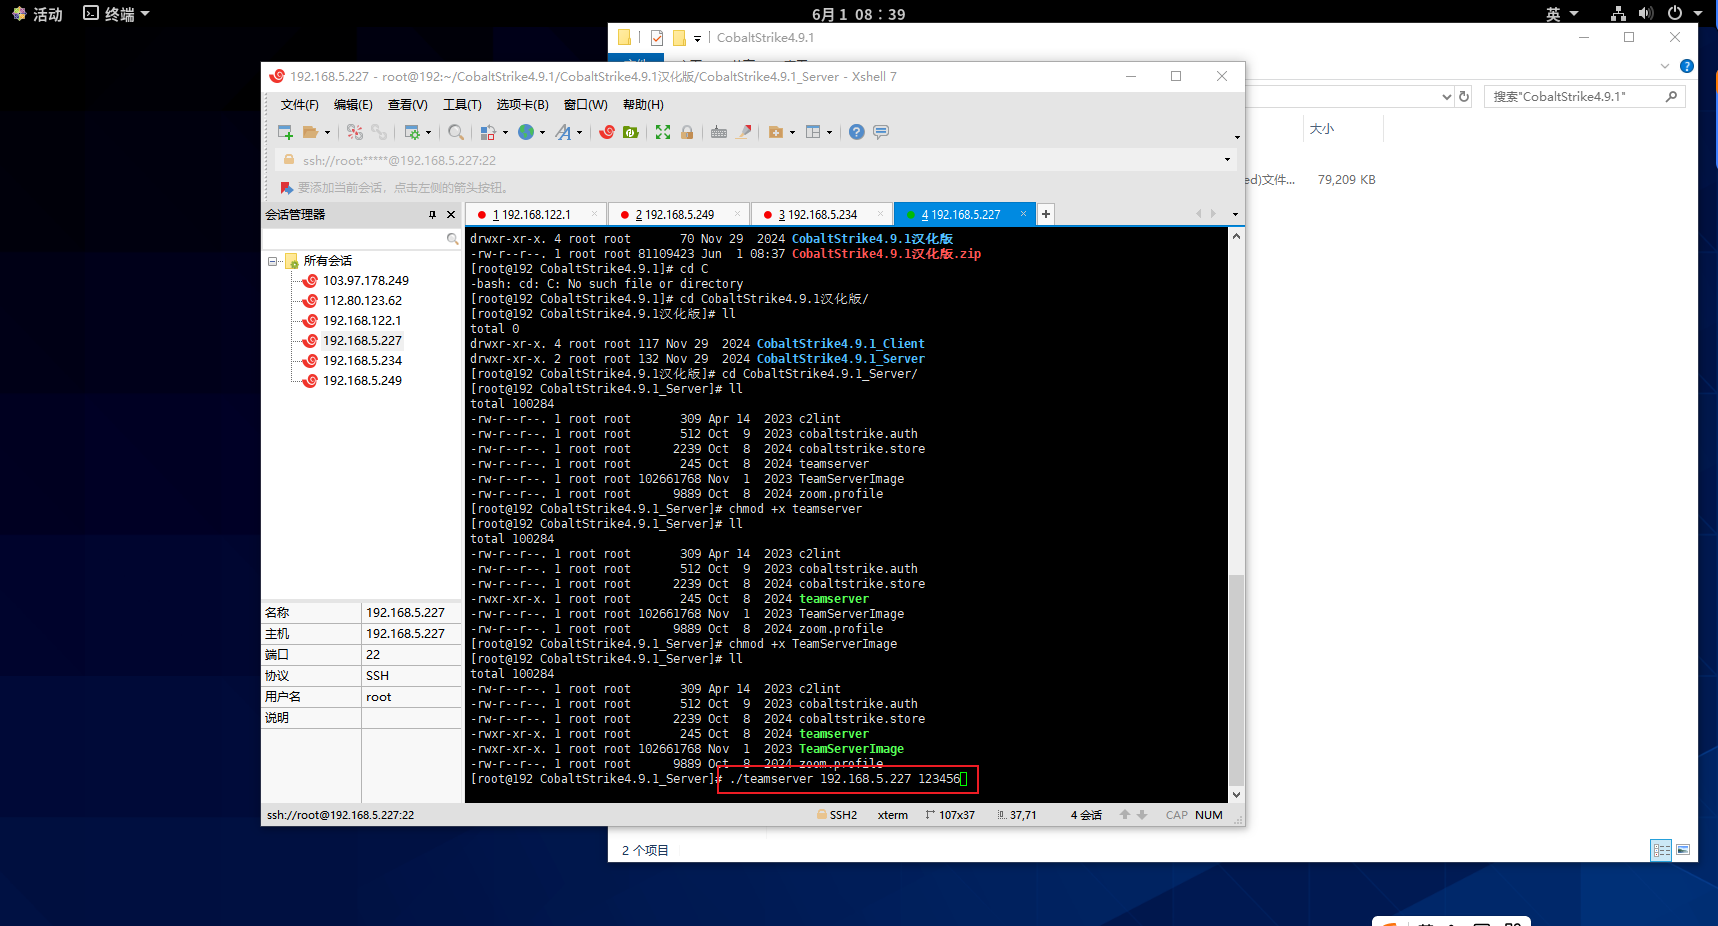The image size is (1718, 926).
Task: Open the tab list dropdown arrow at tab bar end
Action: coord(1235,214)
